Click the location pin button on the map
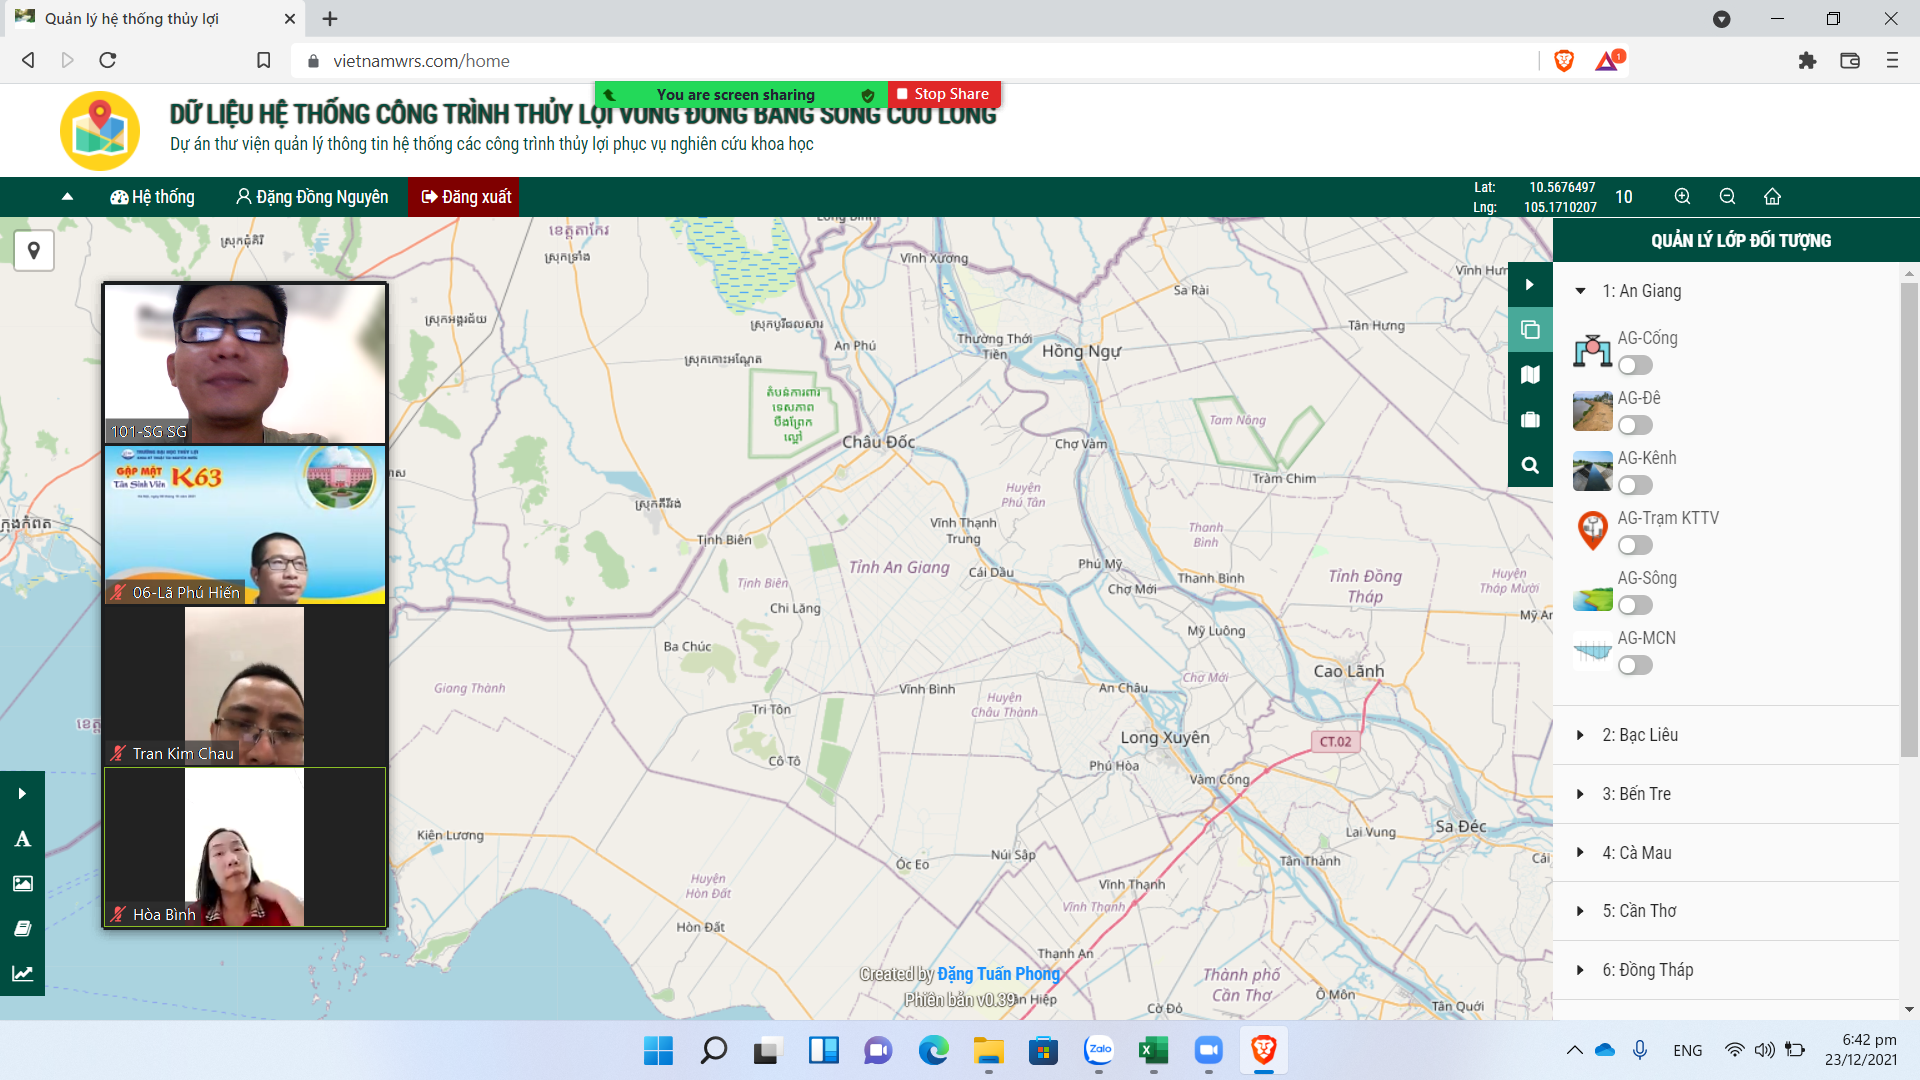 (34, 250)
